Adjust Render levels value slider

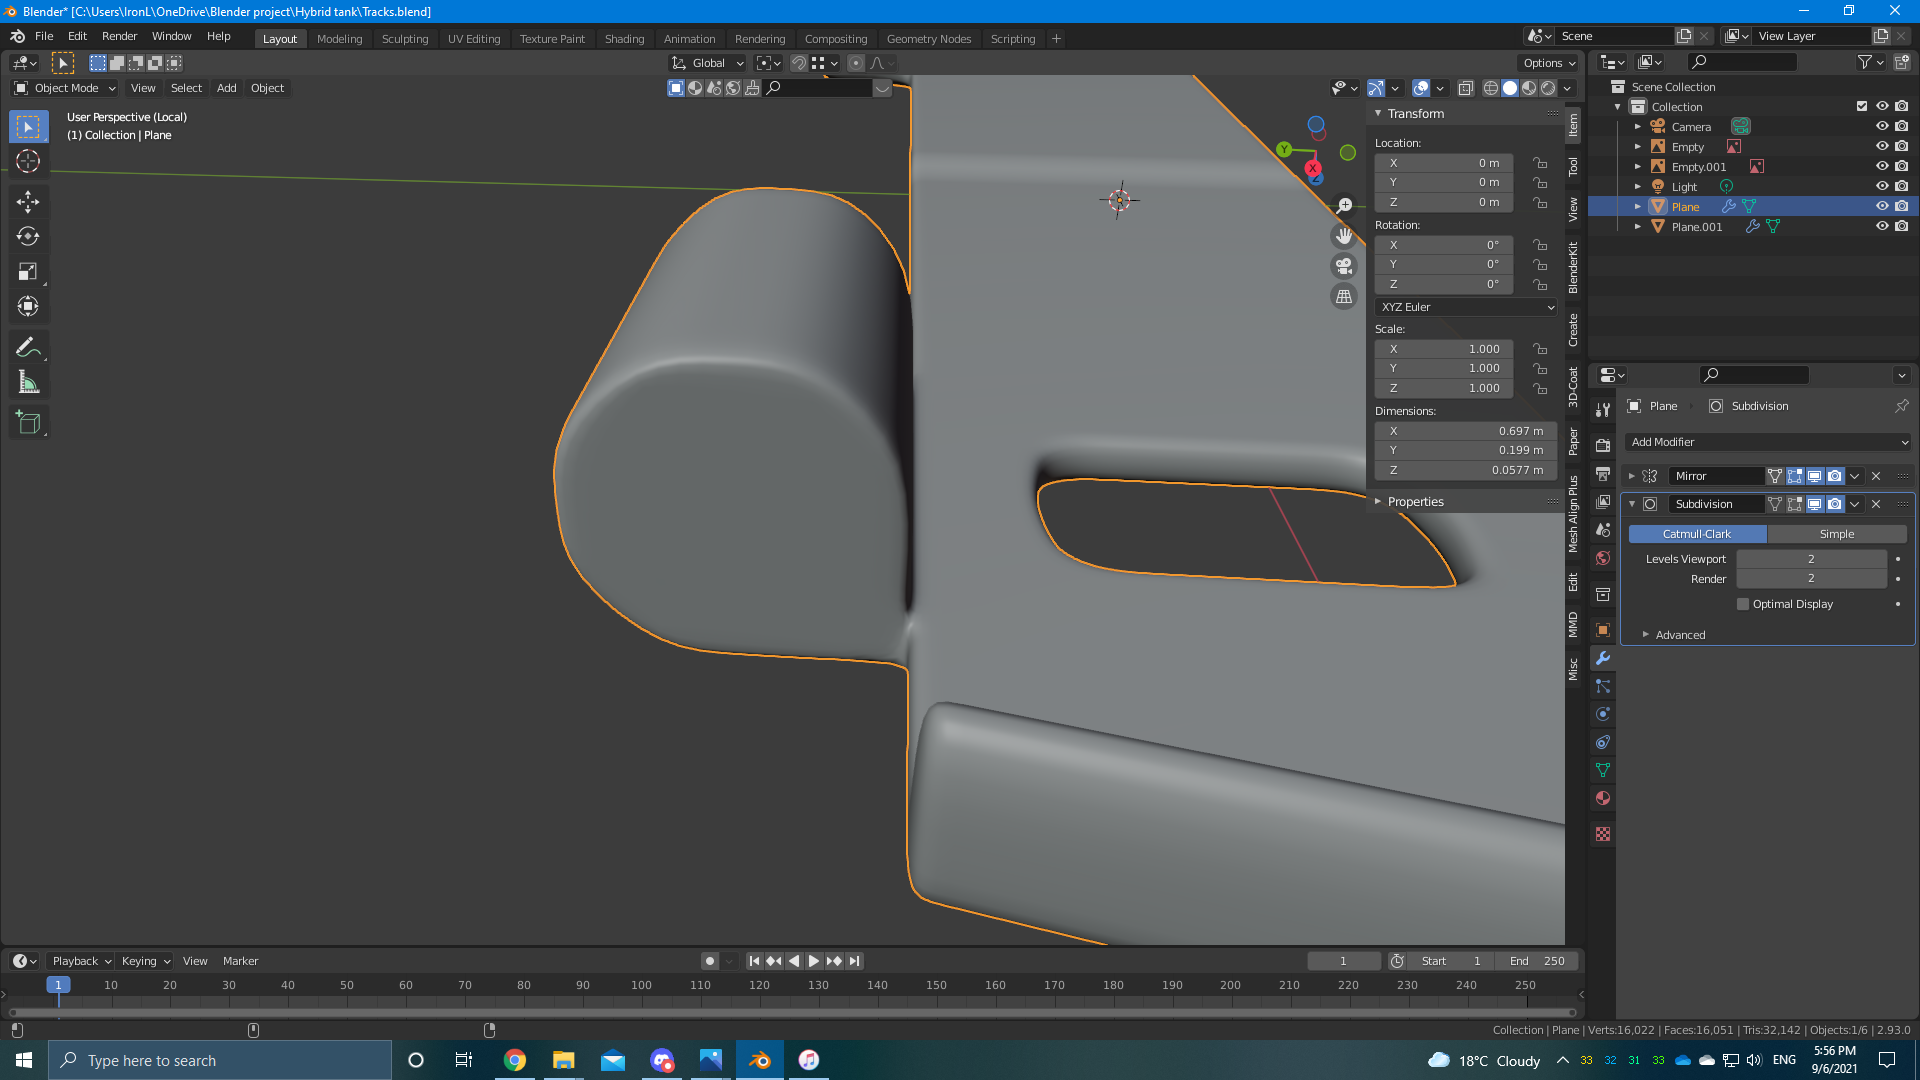(1811, 579)
